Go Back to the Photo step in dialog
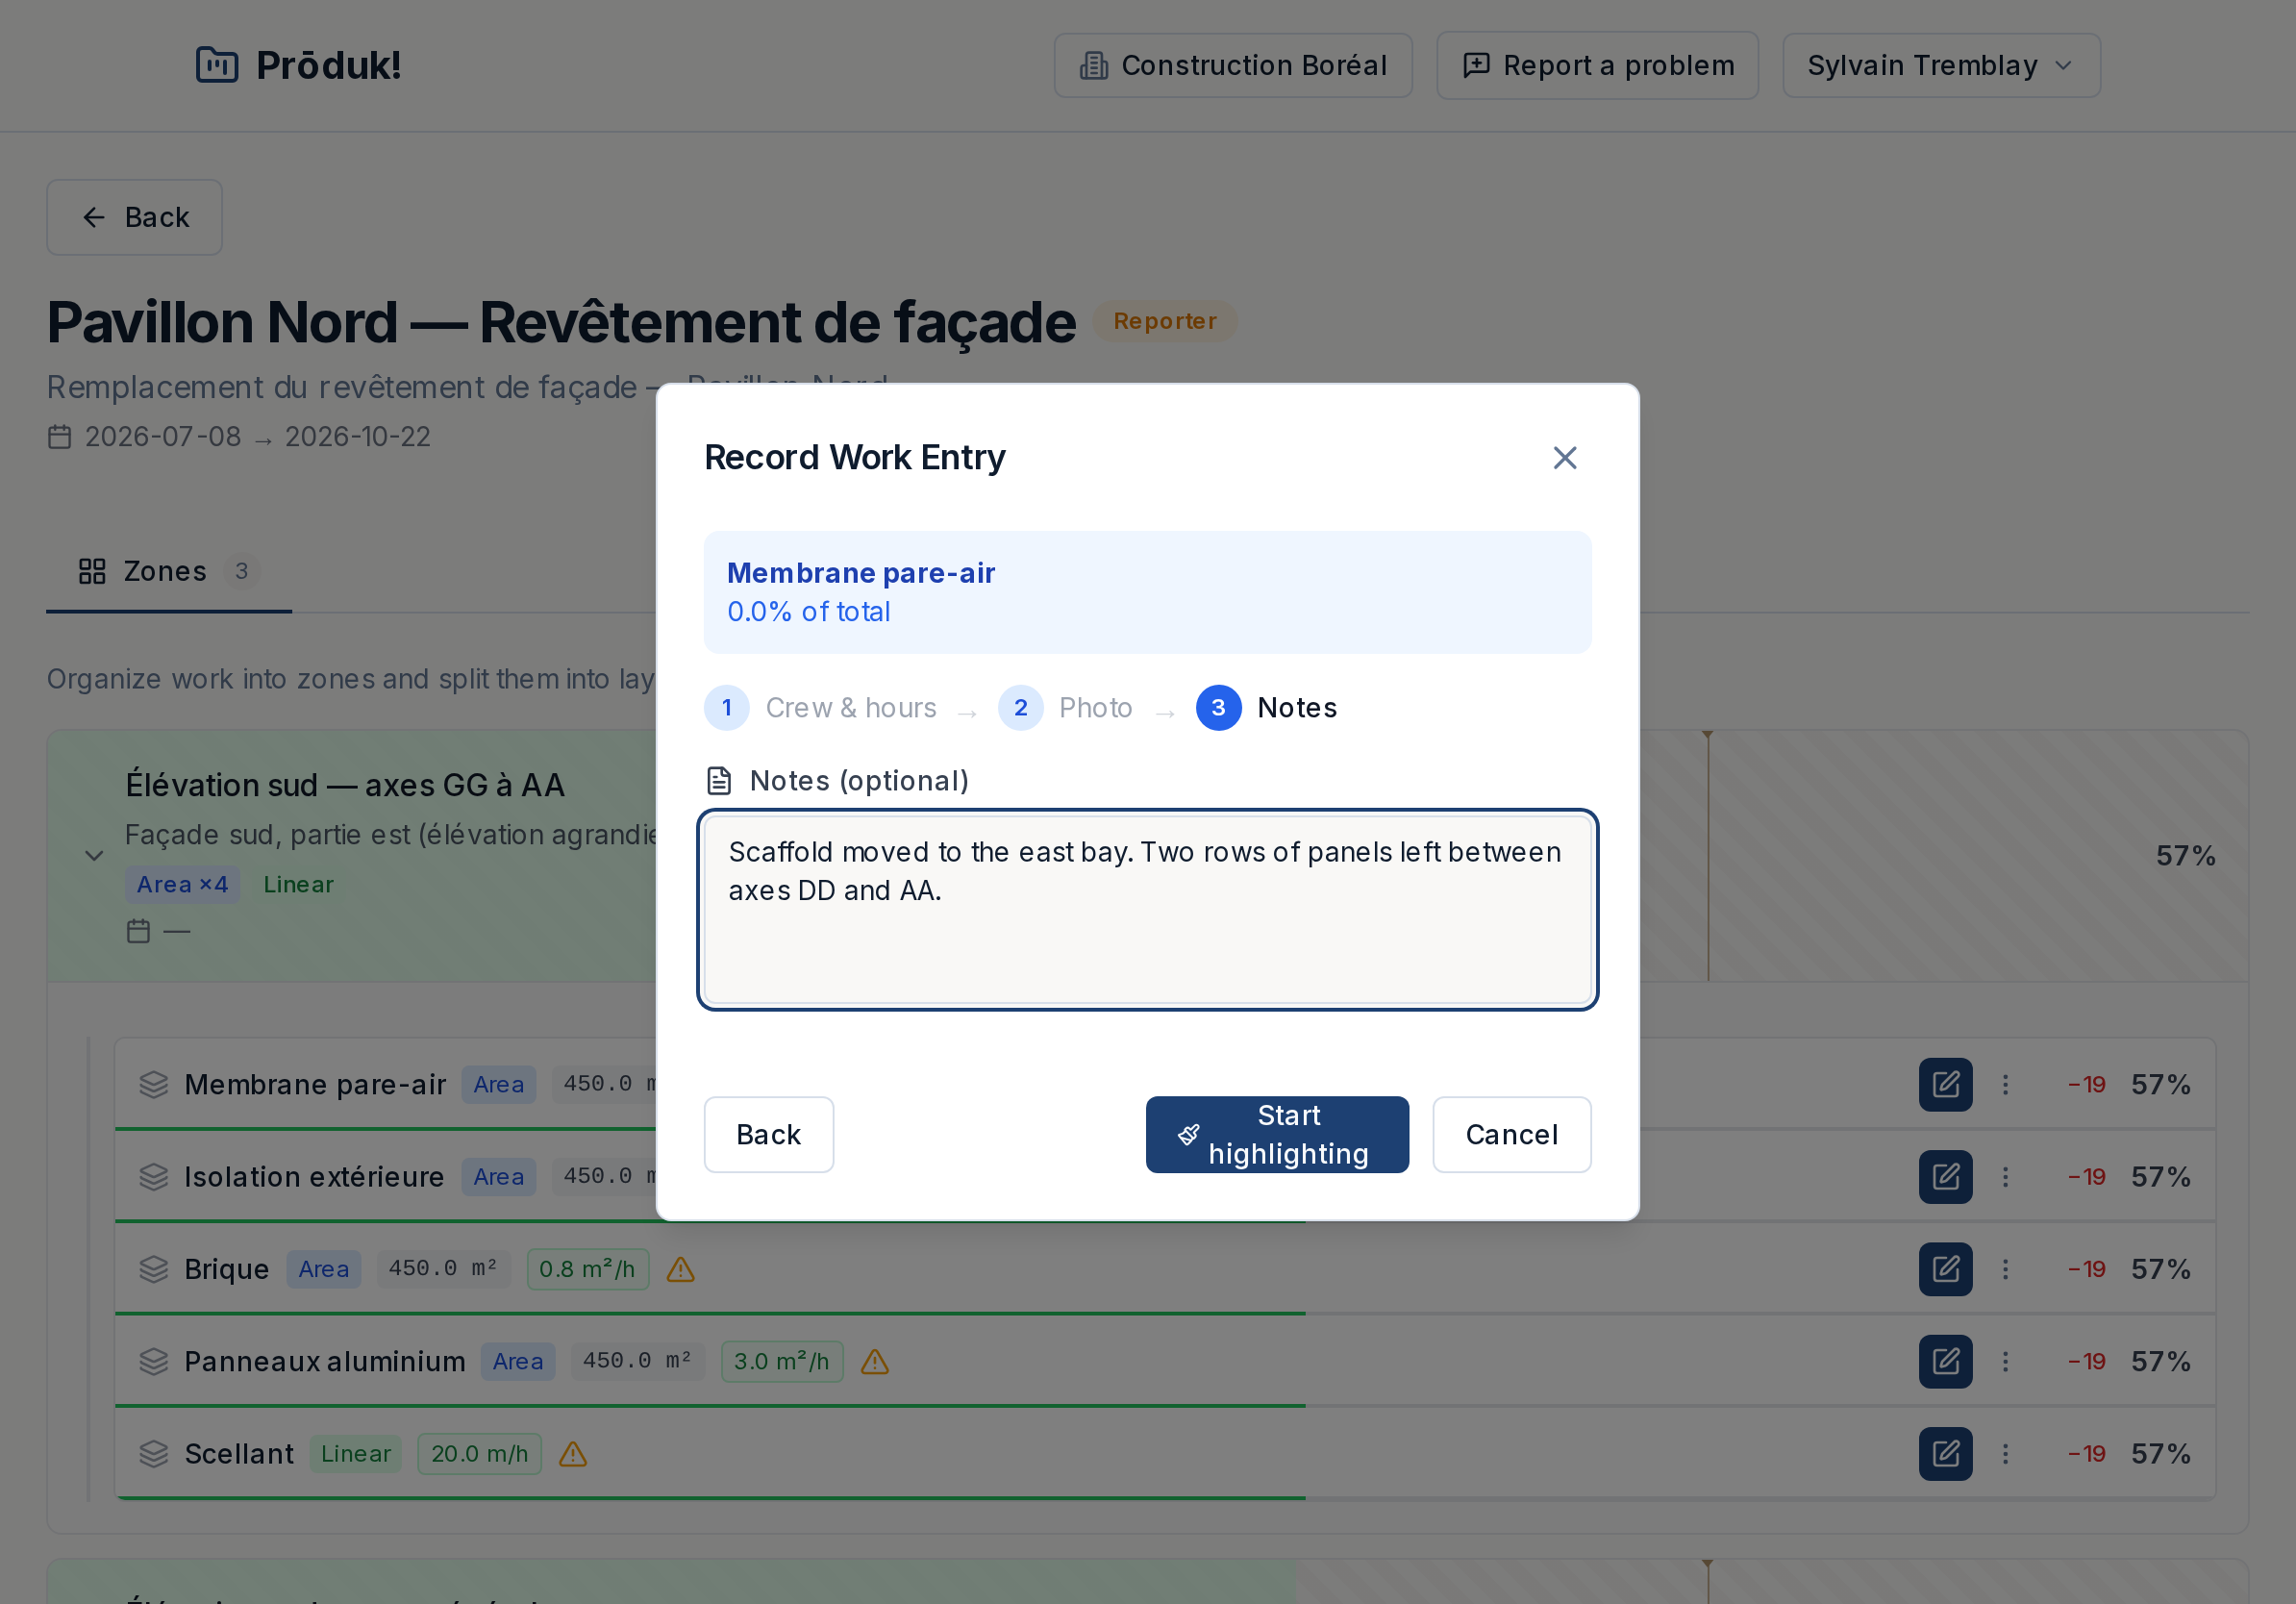2296x1604 pixels. (x=768, y=1134)
